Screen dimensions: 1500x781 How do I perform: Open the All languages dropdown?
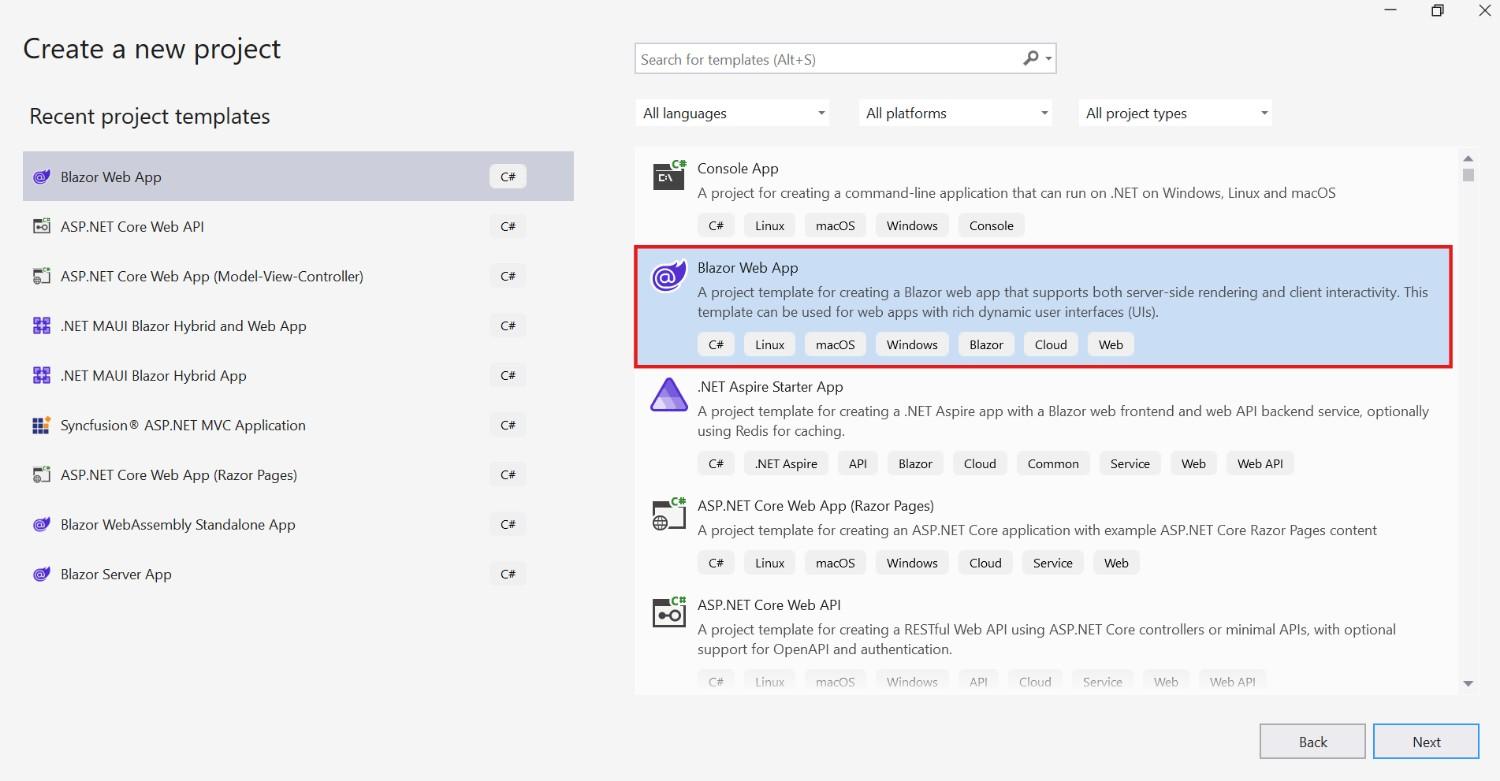tap(734, 113)
